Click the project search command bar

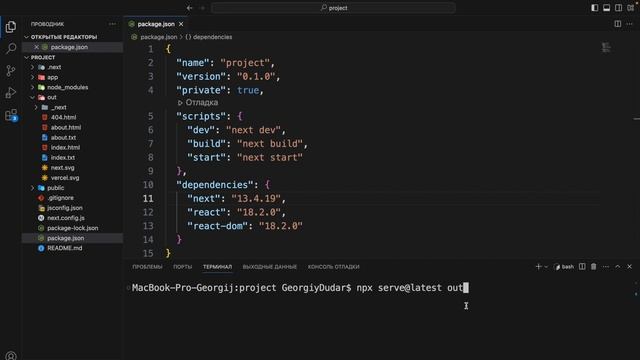point(333,8)
